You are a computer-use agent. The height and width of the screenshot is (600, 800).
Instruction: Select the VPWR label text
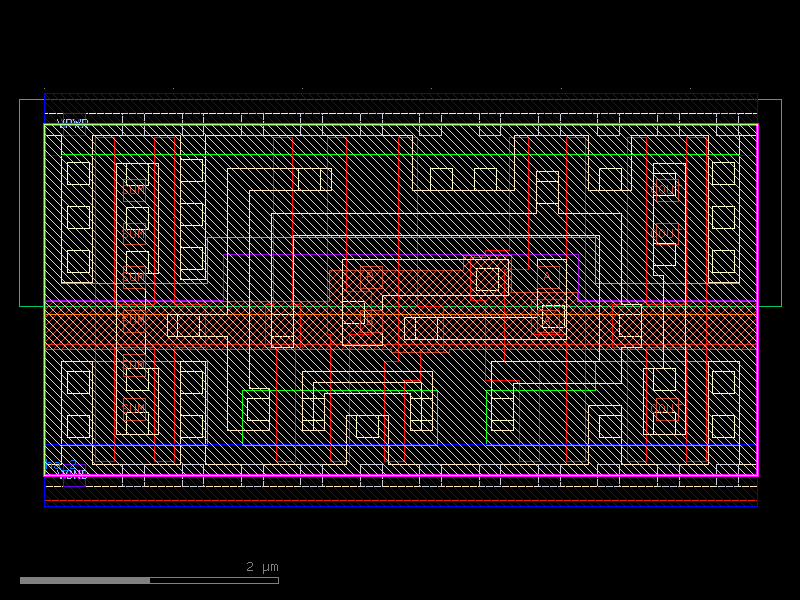[72, 122]
